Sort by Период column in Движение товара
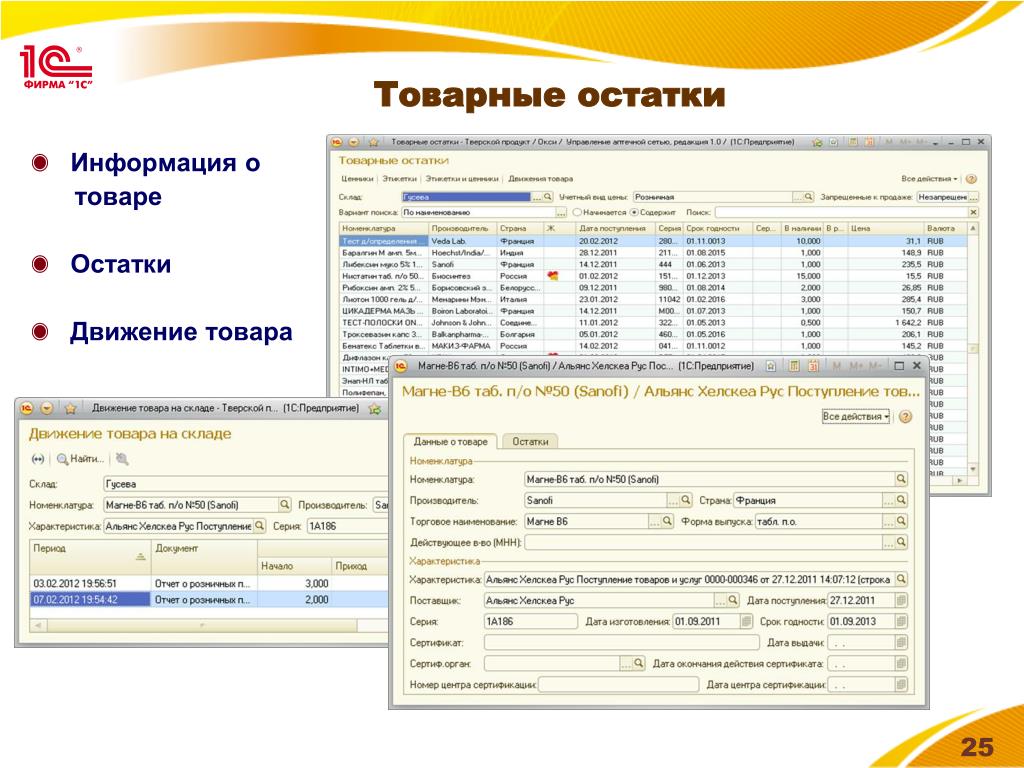The width and height of the screenshot is (1024, 768). tap(90, 557)
